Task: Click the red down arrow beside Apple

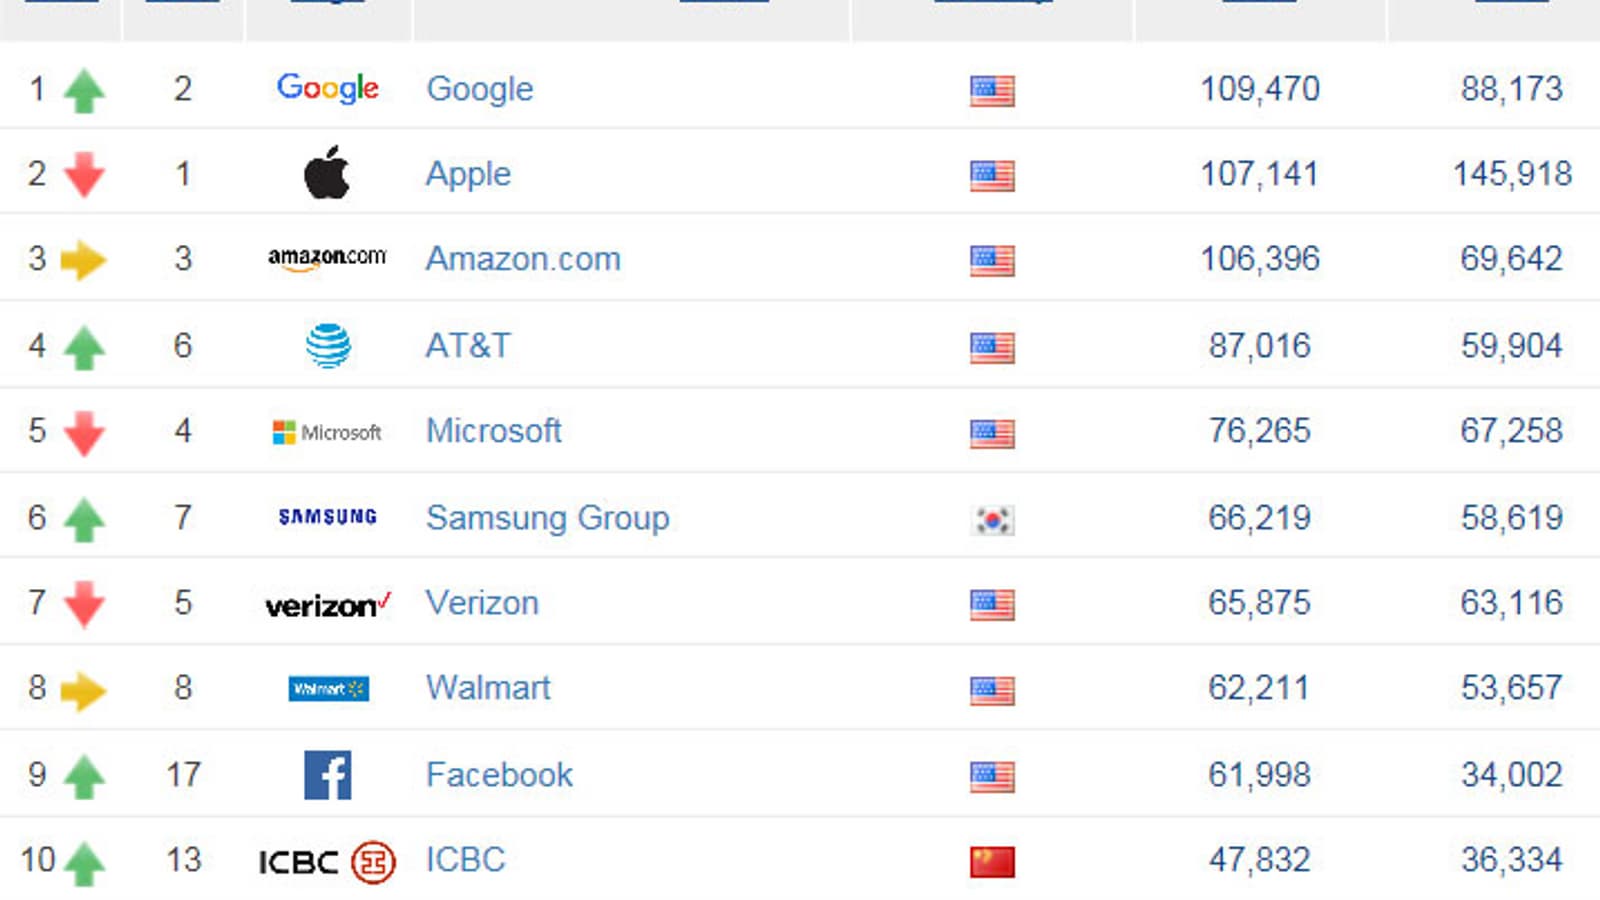Action: (84, 175)
